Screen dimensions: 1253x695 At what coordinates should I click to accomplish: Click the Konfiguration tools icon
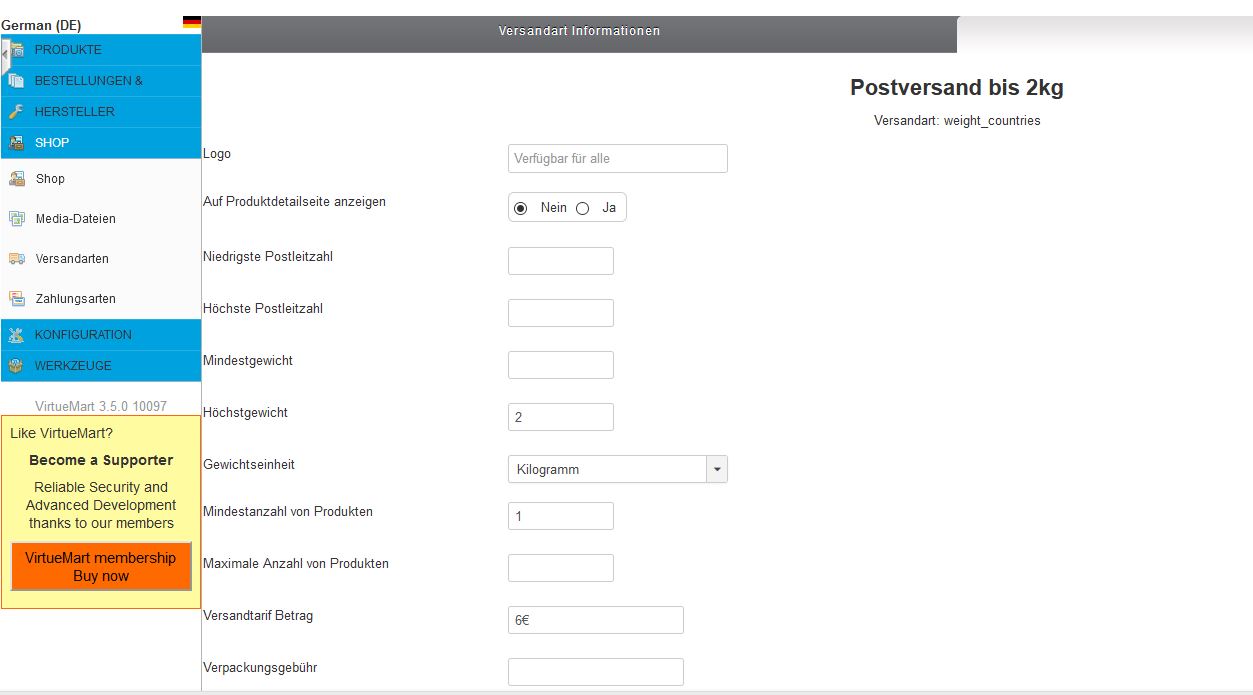pyautogui.click(x=16, y=335)
